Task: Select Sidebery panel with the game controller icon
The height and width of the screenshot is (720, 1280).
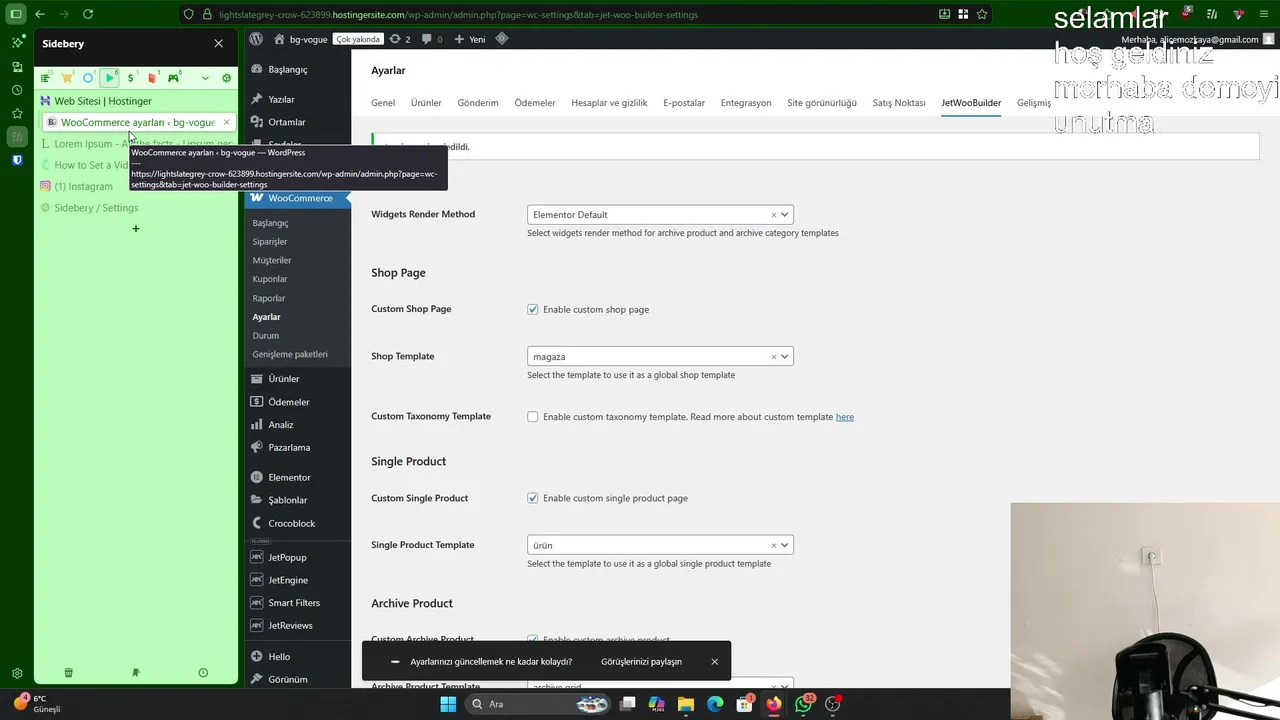Action: click(174, 78)
